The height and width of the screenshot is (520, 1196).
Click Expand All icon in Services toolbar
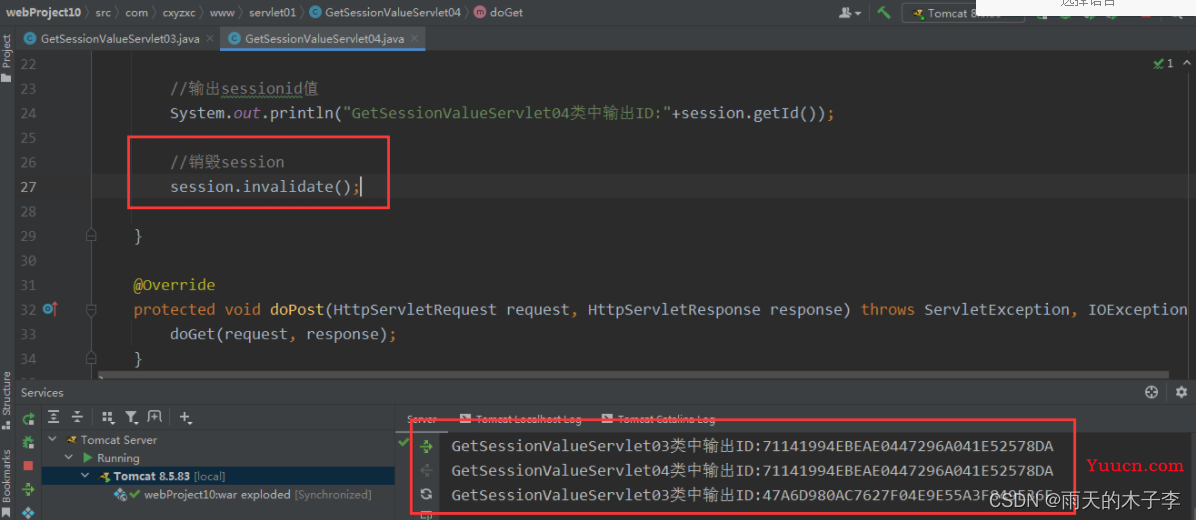[x=54, y=418]
